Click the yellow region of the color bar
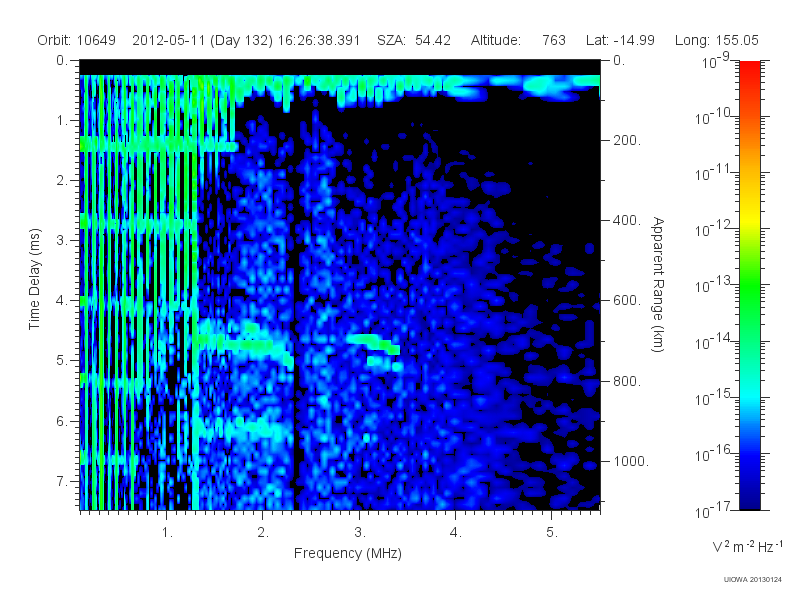The height and width of the screenshot is (600, 800). pos(749,217)
